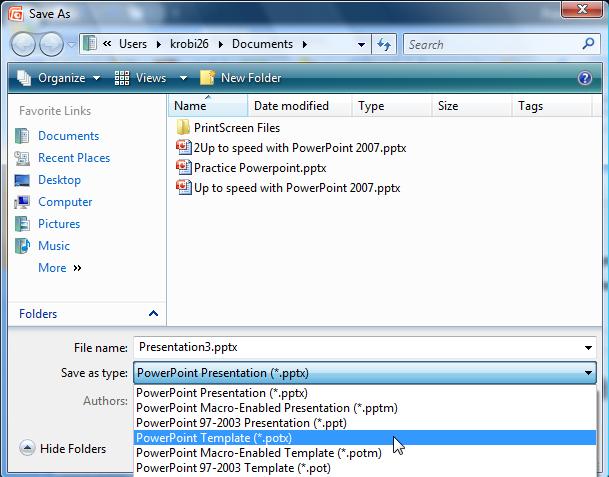Click the Documents sidebar icon
The image size is (609, 477).
click(22, 136)
